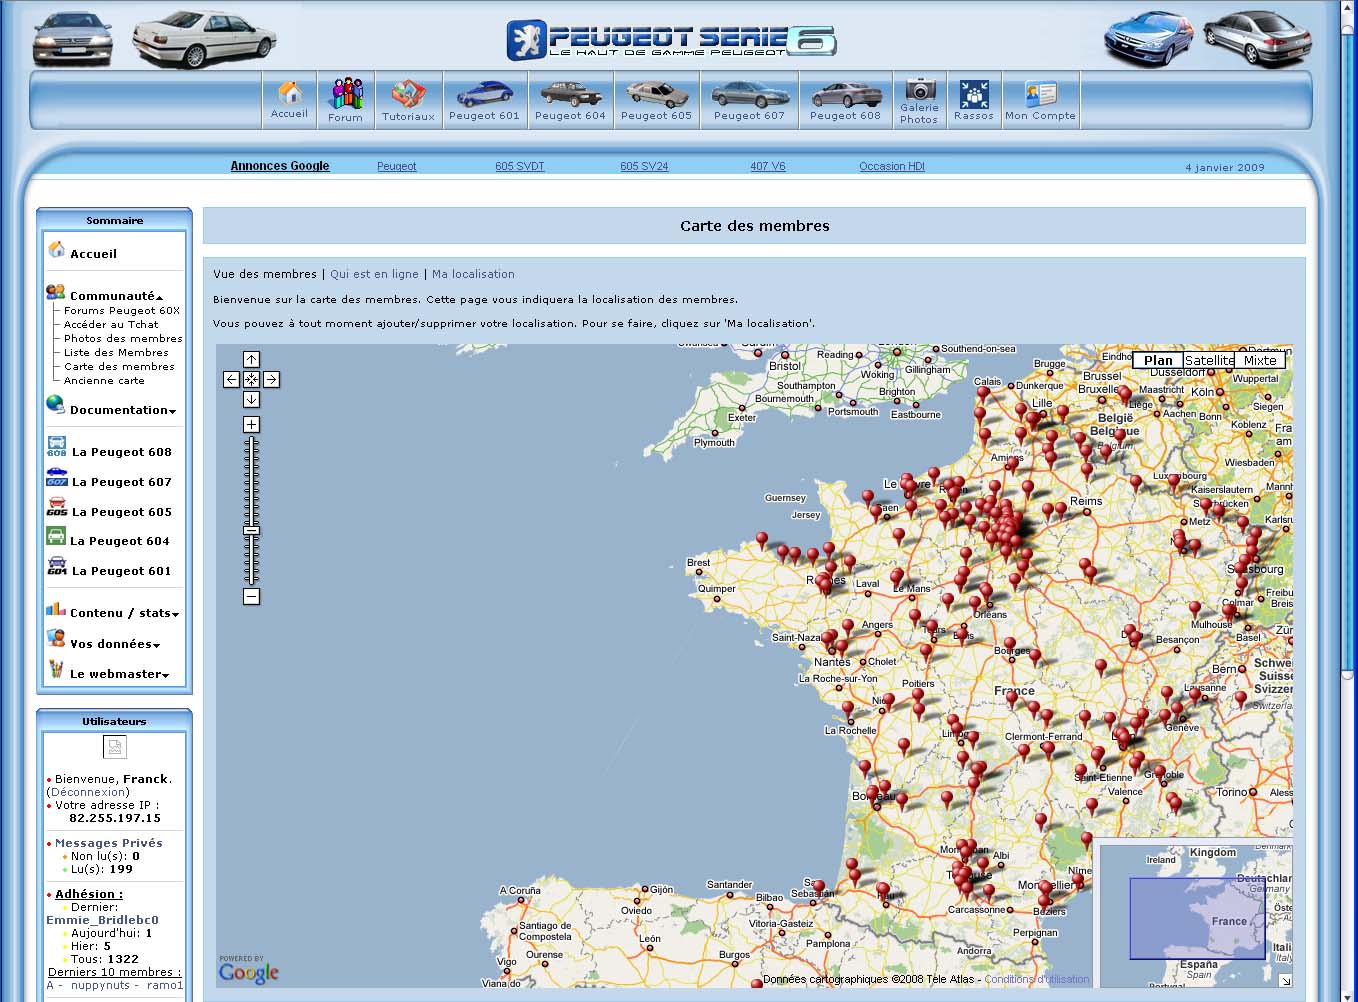Pan the map up with the arrow button
Viewport: 1358px width, 1002px height.
click(x=251, y=359)
